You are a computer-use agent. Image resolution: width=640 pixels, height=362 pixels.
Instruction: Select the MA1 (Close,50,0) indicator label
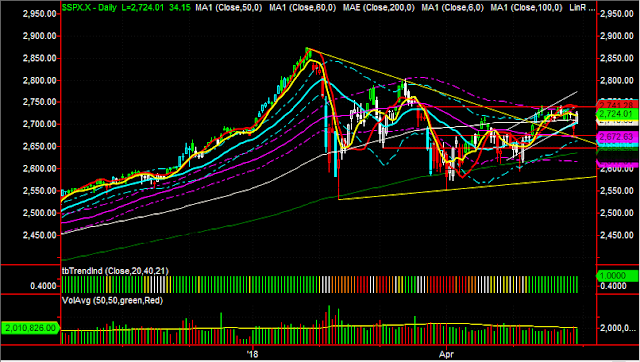click(229, 7)
